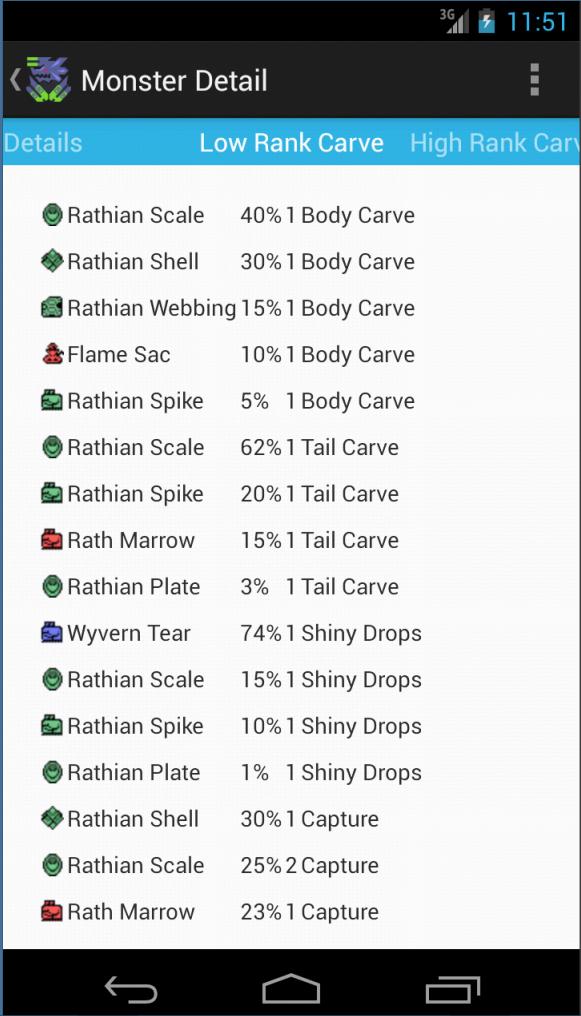Tap the red Flame Sac icon

[52, 354]
